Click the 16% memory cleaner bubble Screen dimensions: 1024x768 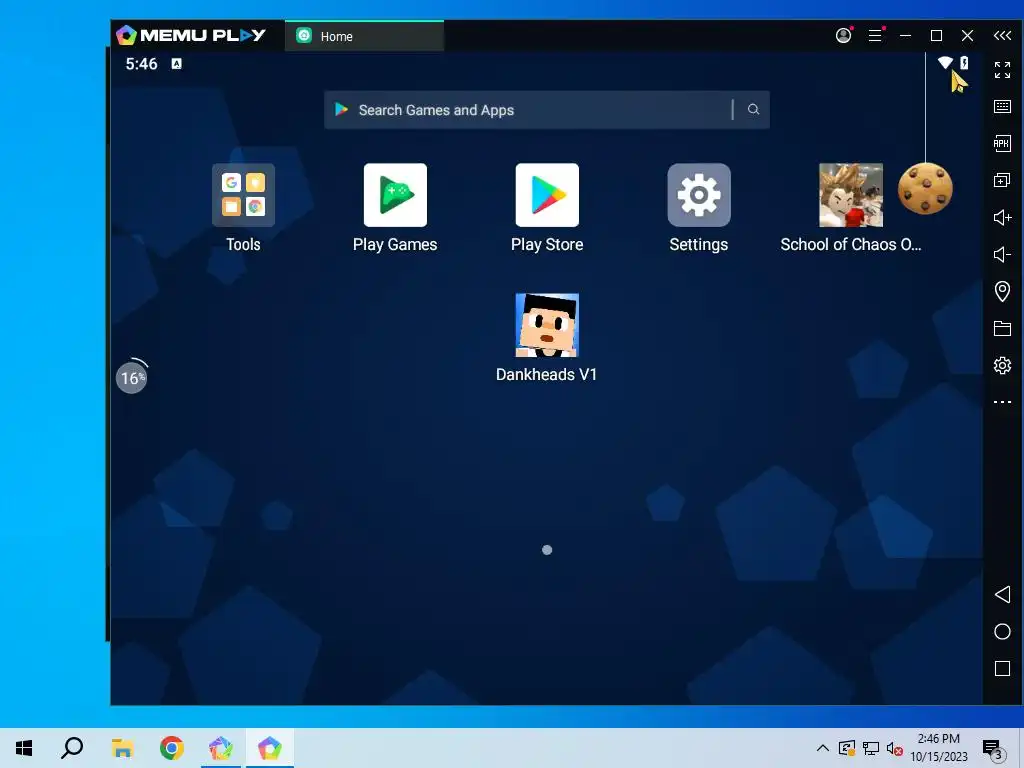pyautogui.click(x=132, y=377)
